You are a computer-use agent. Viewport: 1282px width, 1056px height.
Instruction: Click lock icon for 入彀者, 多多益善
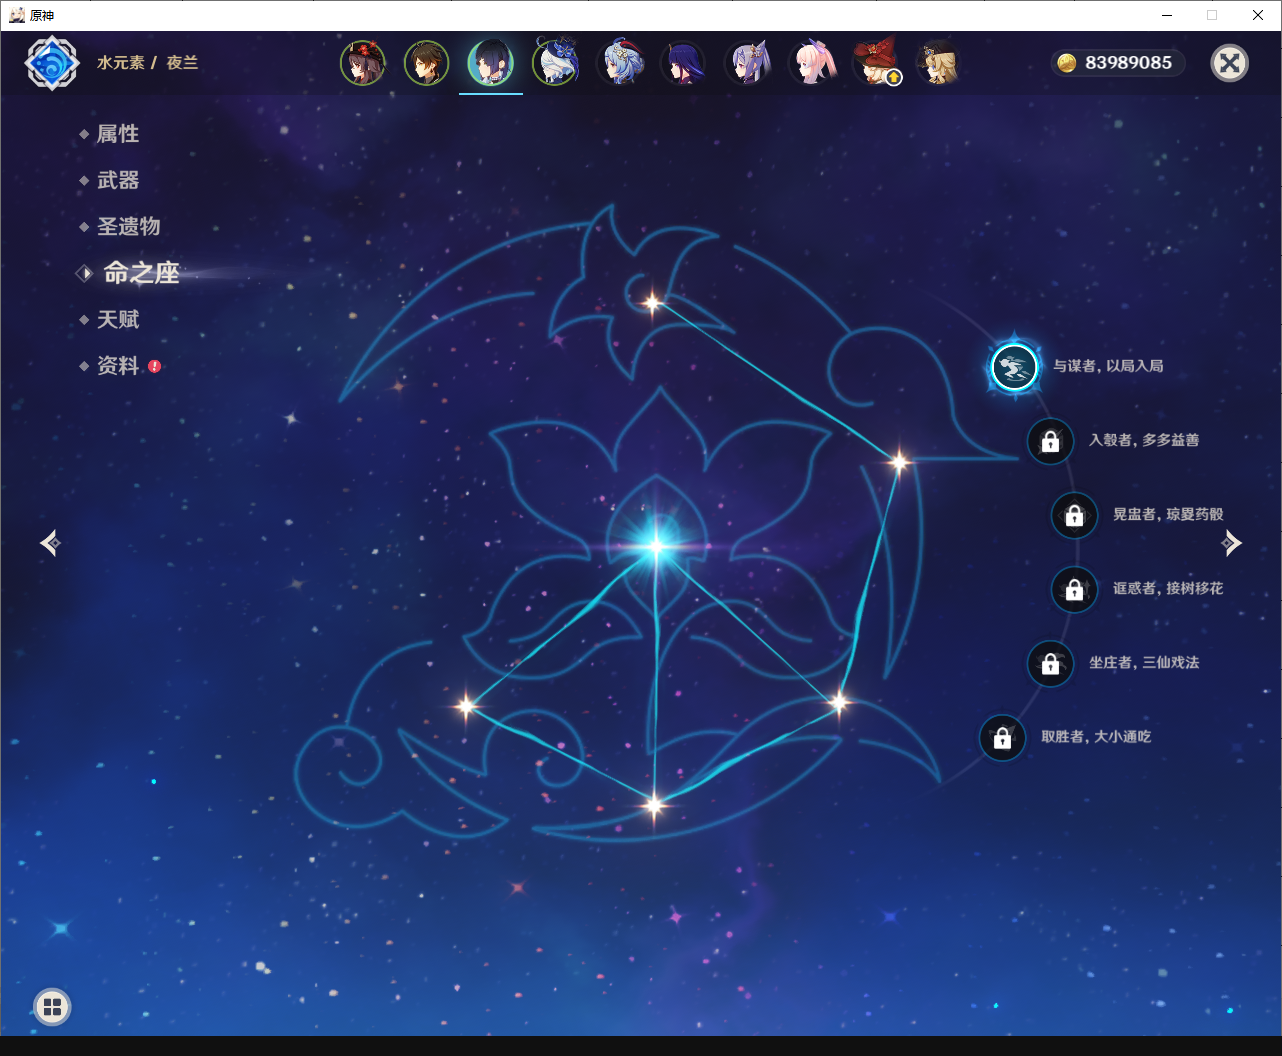pos(1050,441)
